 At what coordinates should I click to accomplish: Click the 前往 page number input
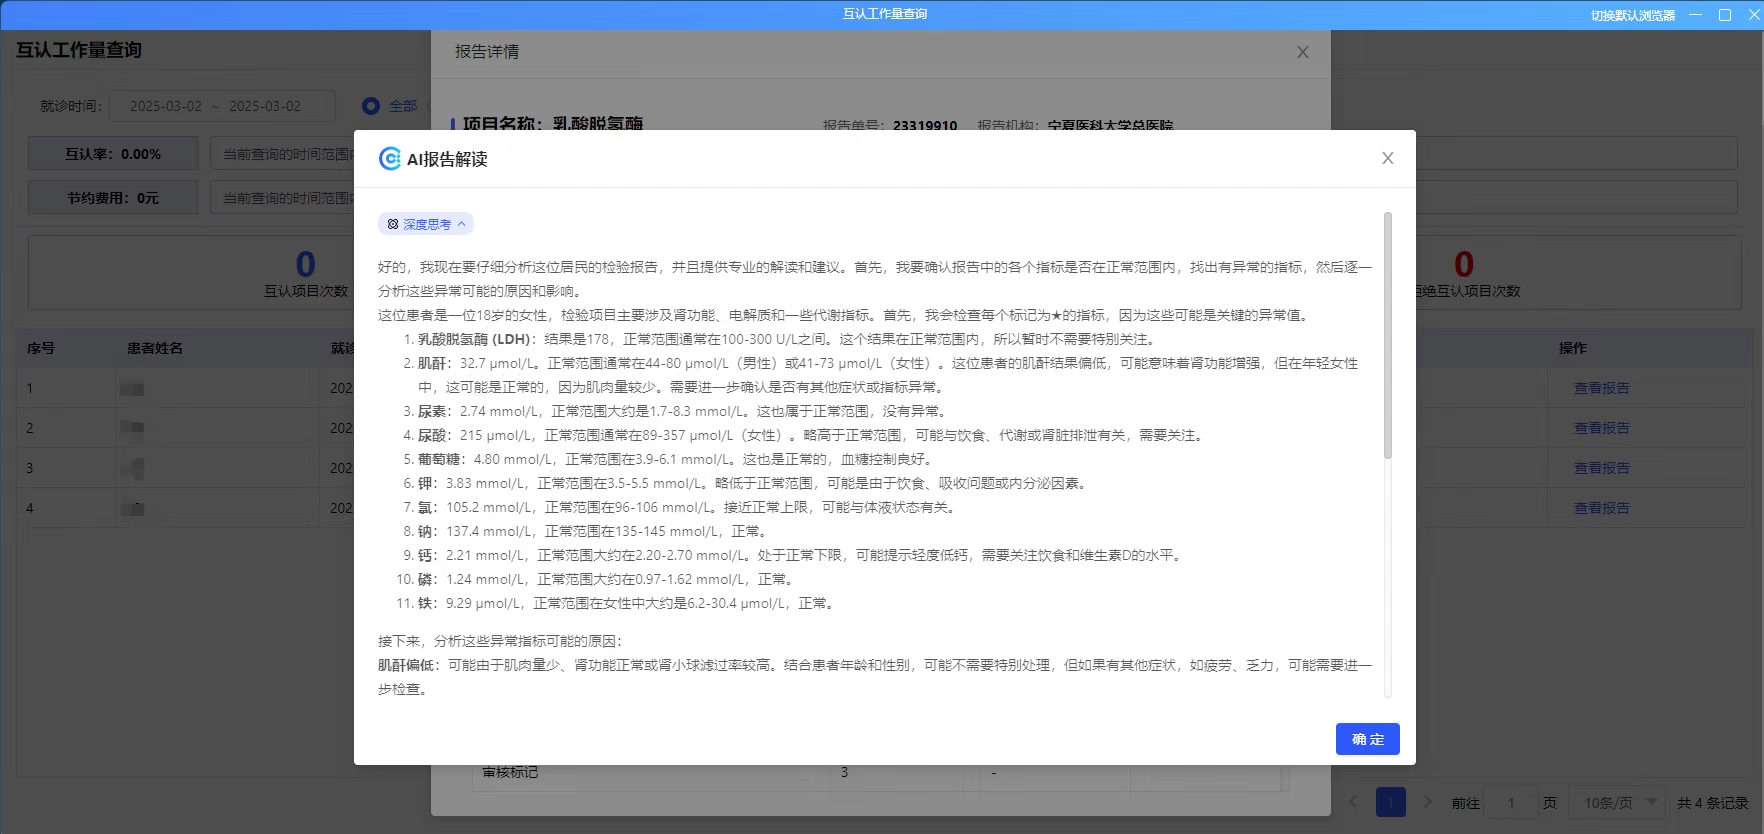(x=1510, y=802)
